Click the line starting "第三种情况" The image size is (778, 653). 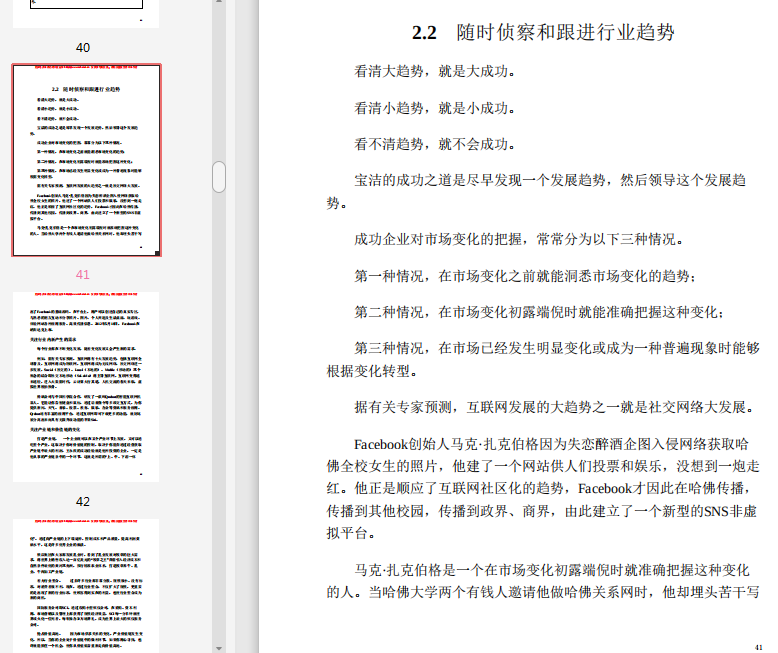[x=543, y=360]
